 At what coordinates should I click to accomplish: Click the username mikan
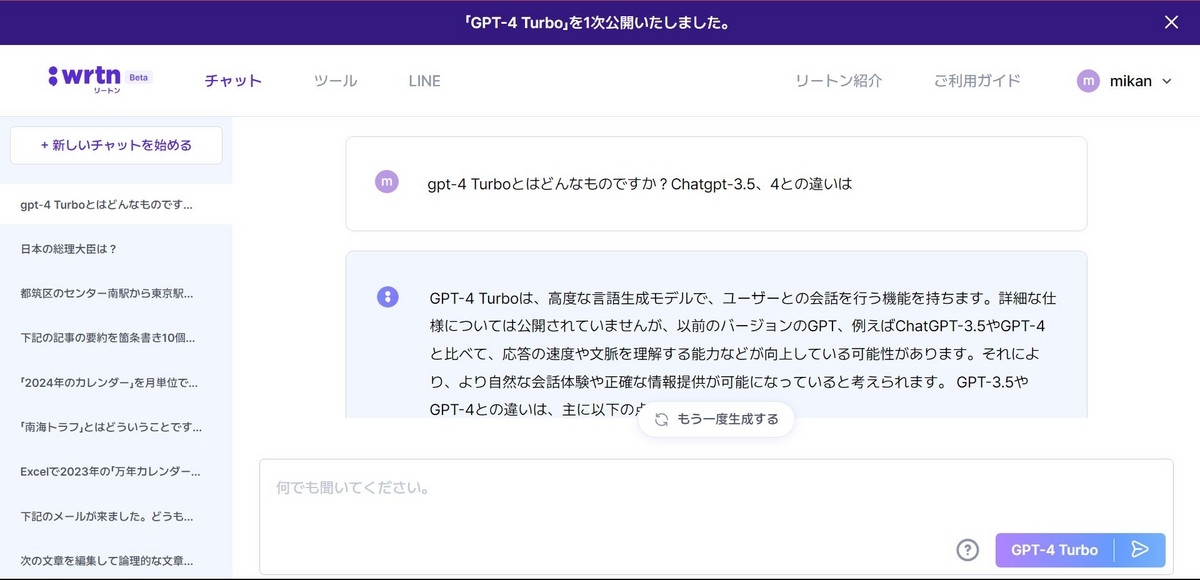click(x=1131, y=81)
